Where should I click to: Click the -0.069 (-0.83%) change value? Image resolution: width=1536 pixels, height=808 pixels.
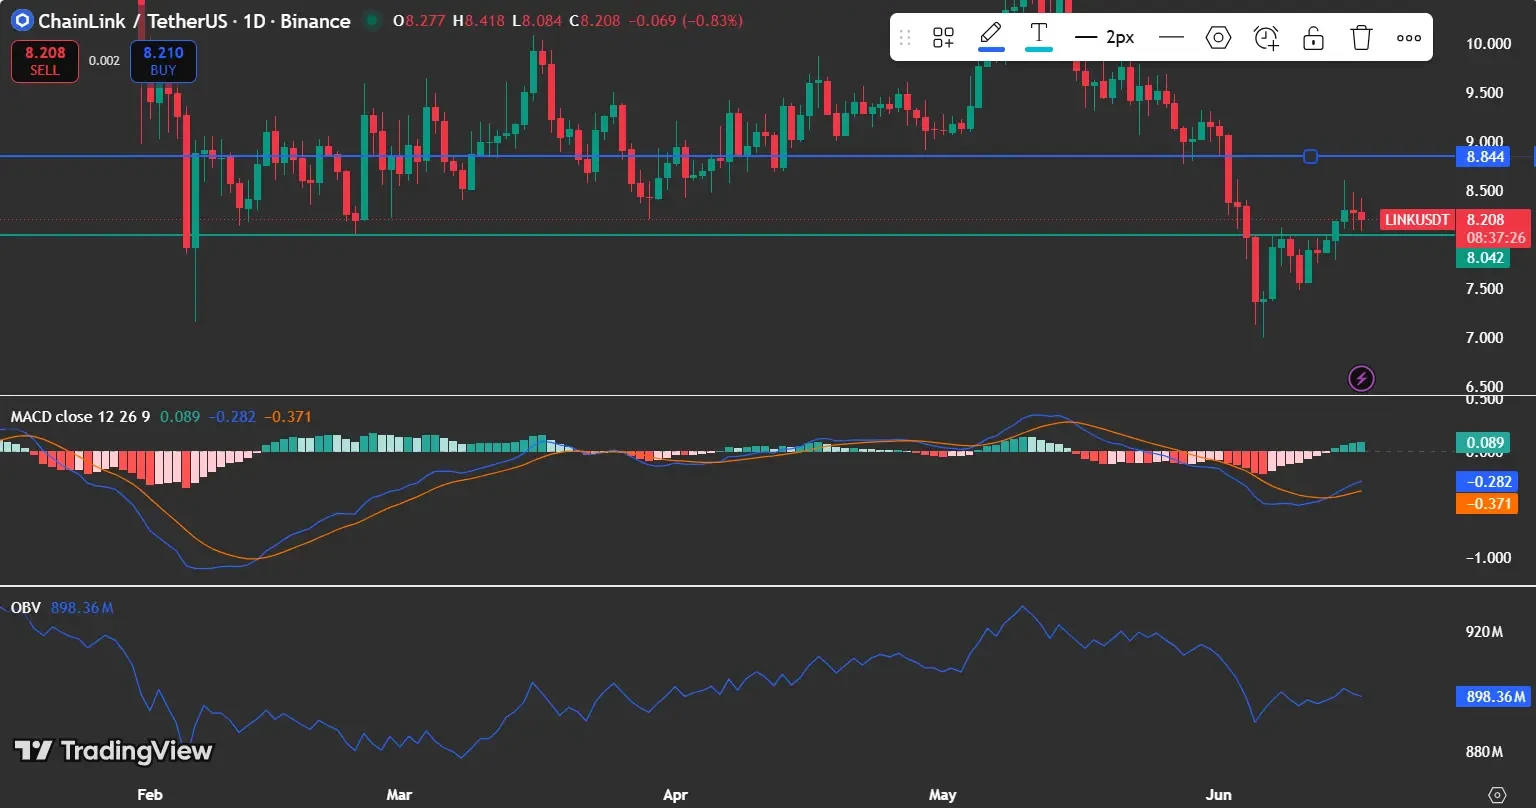point(685,21)
